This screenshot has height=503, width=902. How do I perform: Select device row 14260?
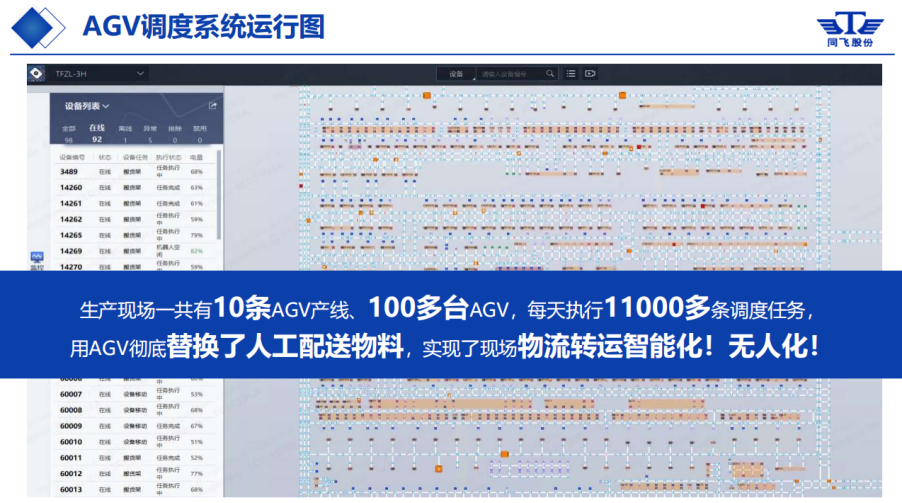pos(136,188)
